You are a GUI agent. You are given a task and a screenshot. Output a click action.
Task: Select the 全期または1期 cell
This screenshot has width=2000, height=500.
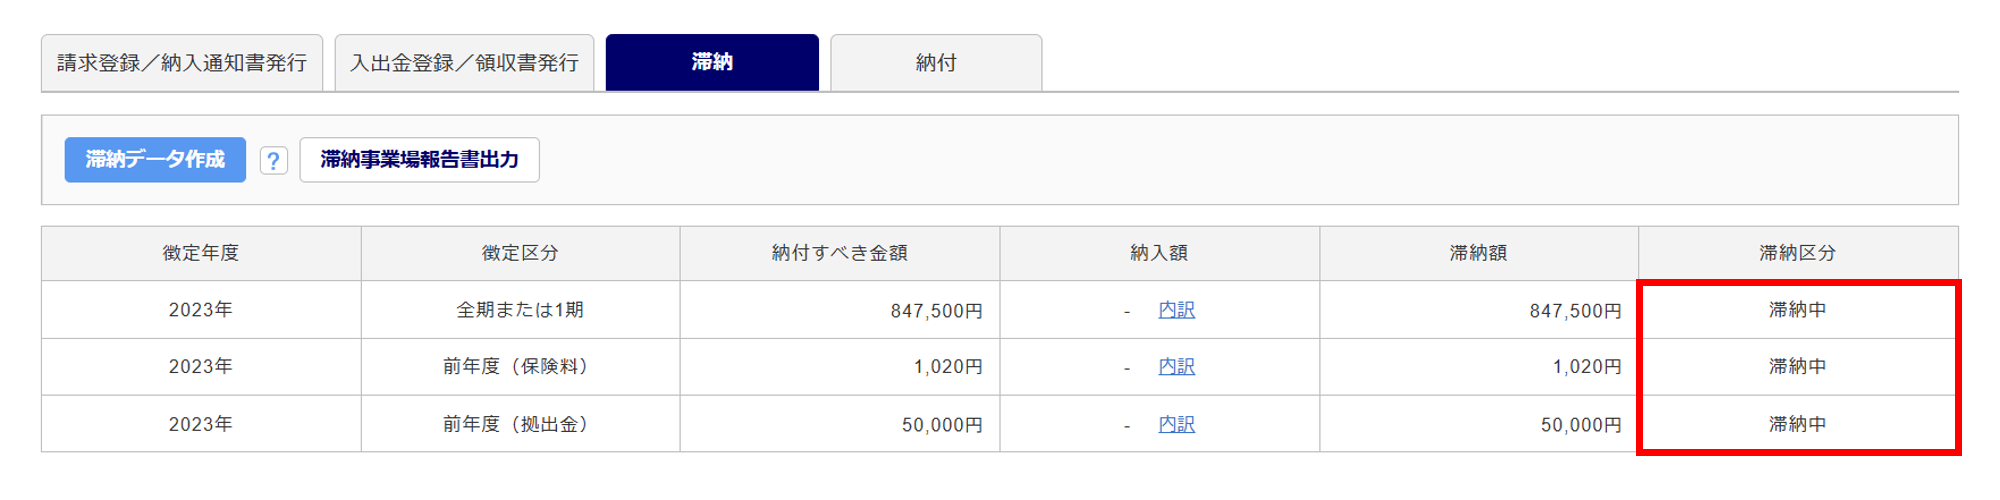520,310
